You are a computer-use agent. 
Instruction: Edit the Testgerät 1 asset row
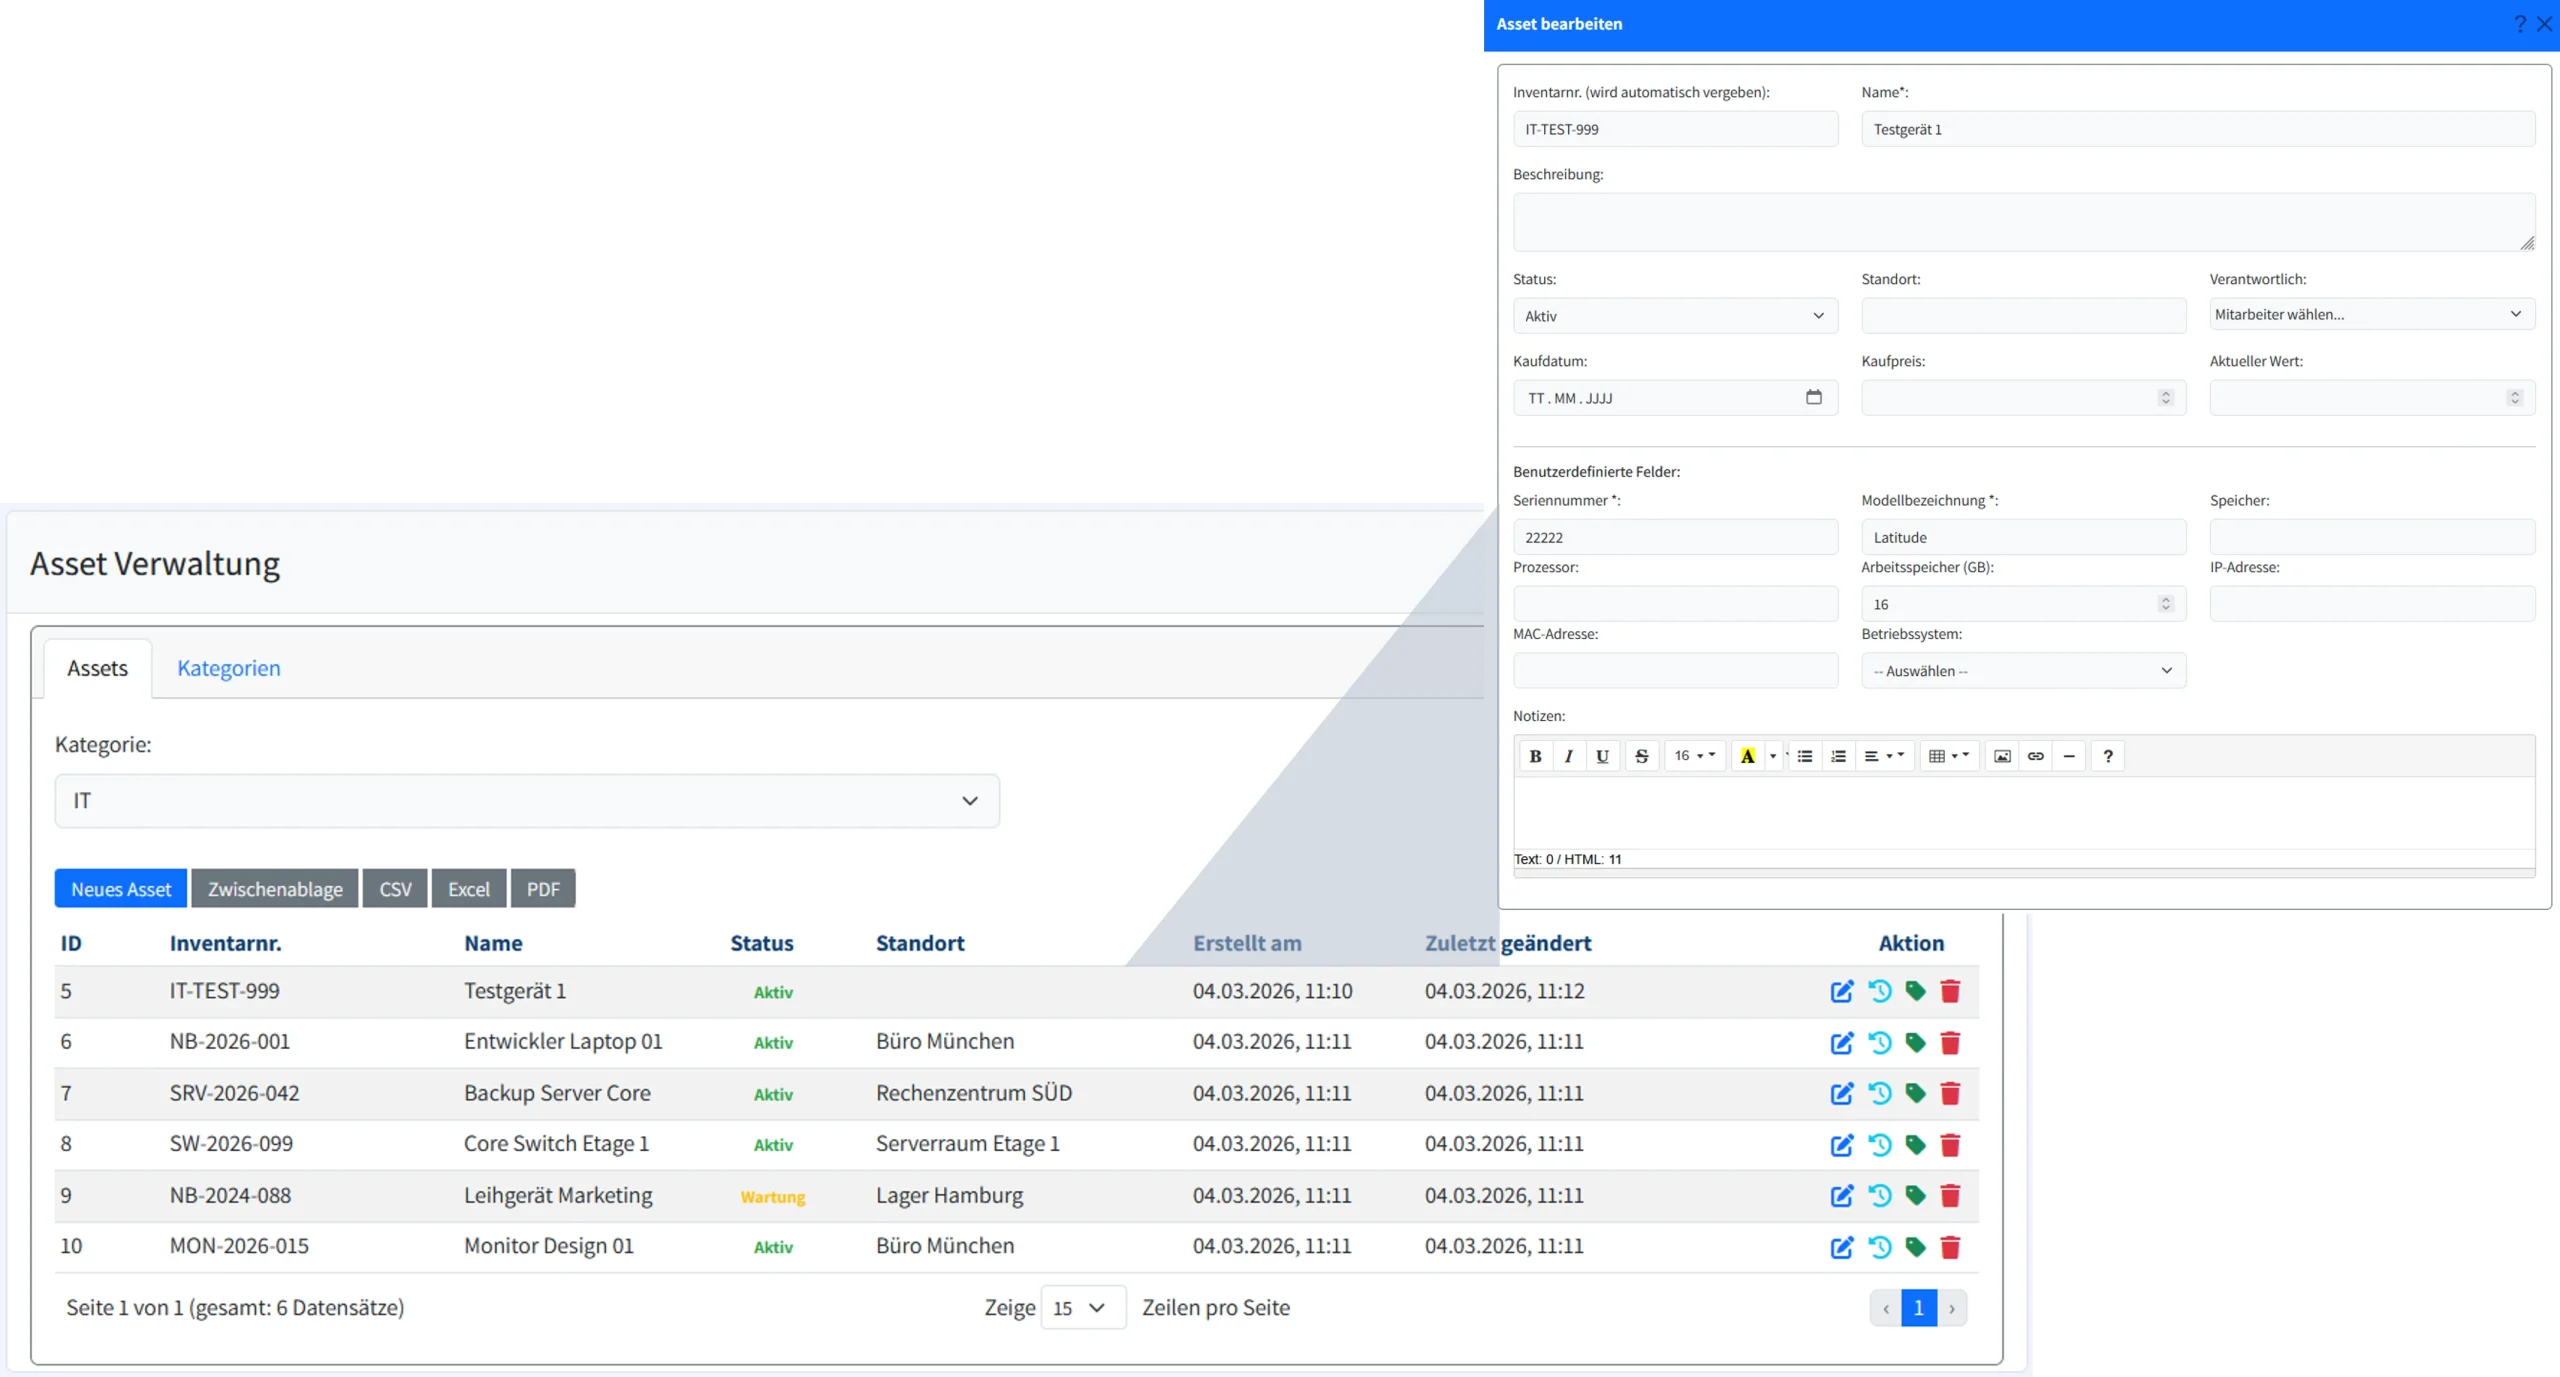pos(1841,991)
